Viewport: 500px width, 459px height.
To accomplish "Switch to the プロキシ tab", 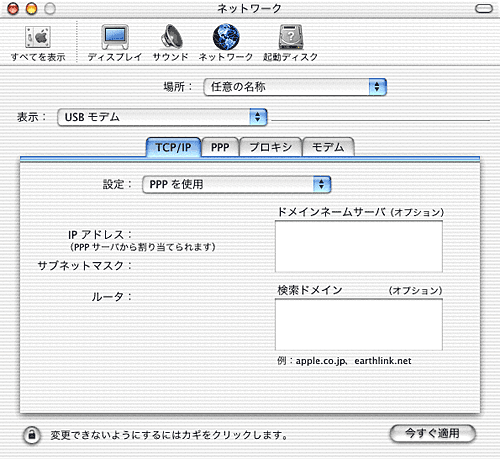I will point(271,147).
